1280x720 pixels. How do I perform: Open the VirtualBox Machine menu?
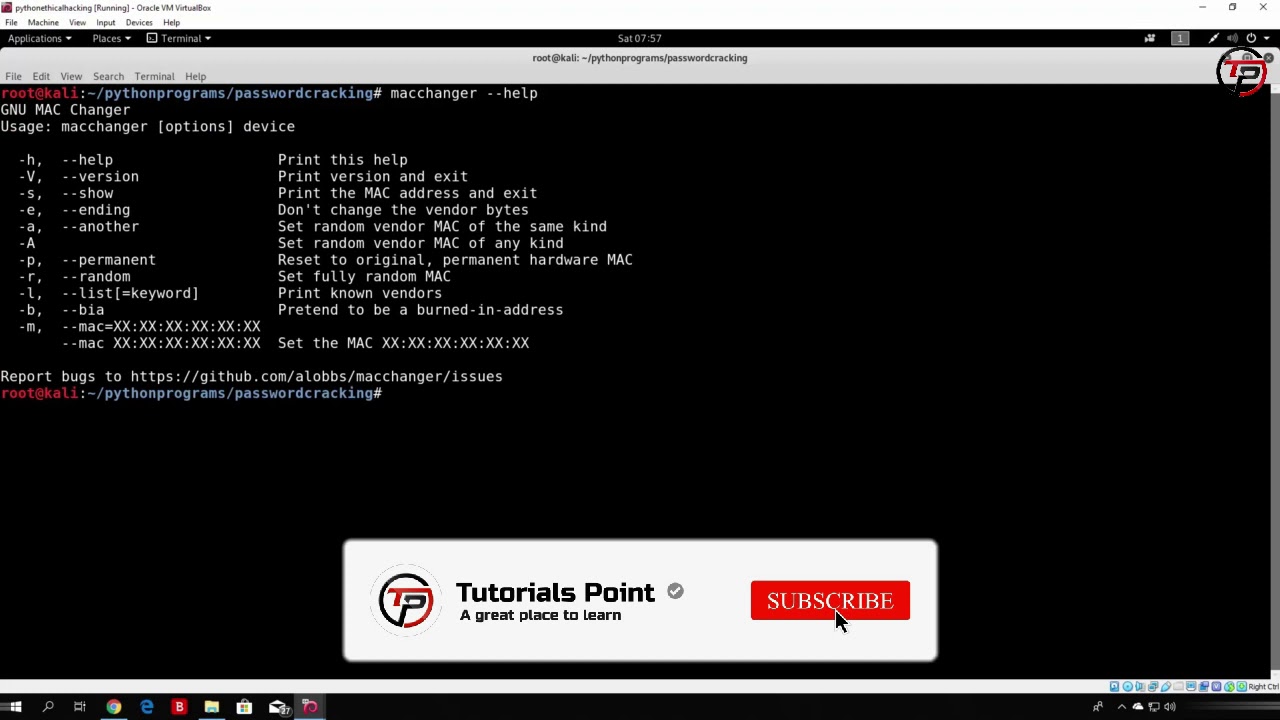point(43,22)
